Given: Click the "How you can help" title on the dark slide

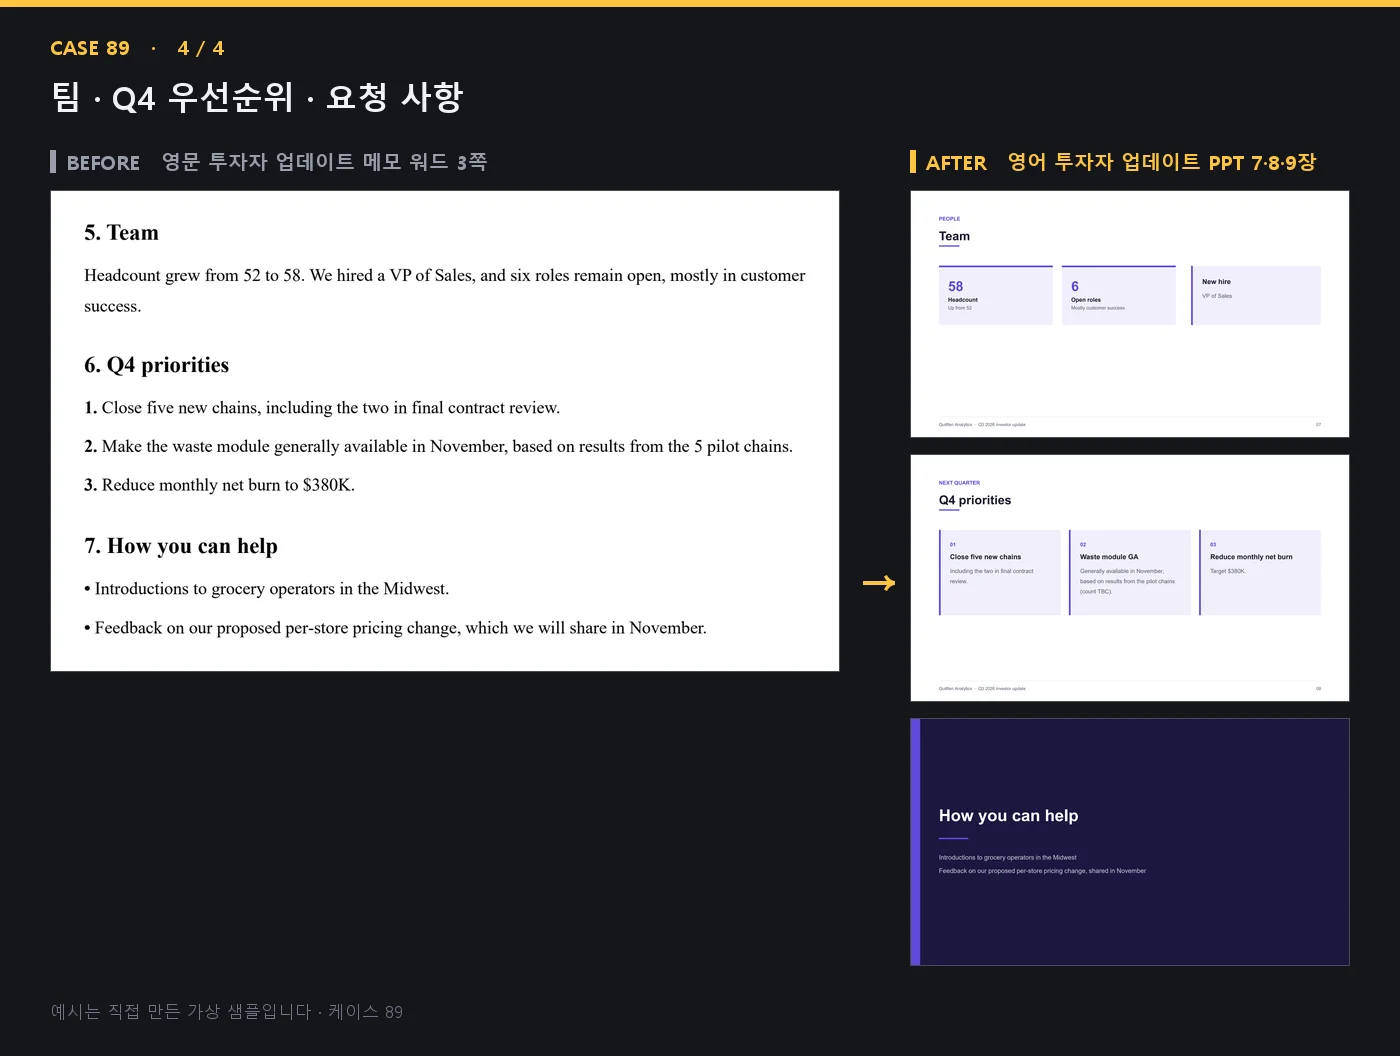Looking at the screenshot, I should (x=1008, y=816).
